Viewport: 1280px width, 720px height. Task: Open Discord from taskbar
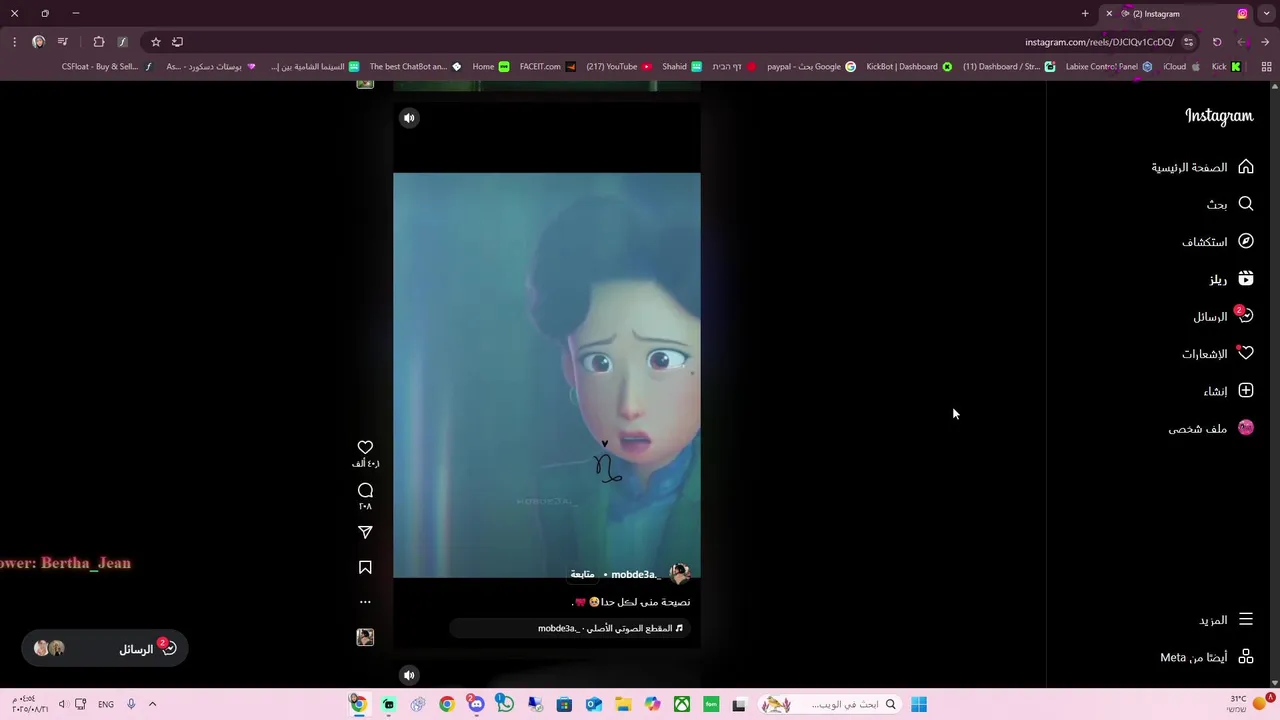476,704
